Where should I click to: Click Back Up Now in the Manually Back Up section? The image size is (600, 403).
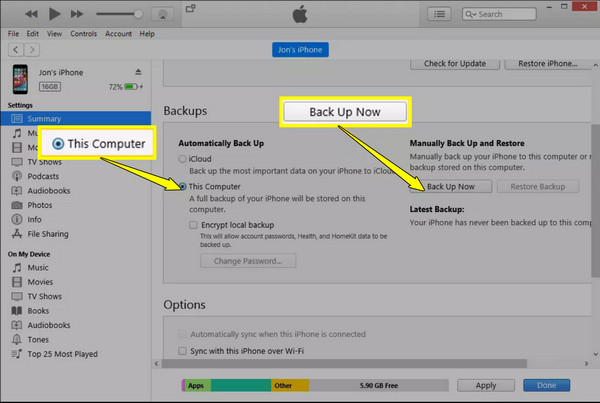pos(451,186)
